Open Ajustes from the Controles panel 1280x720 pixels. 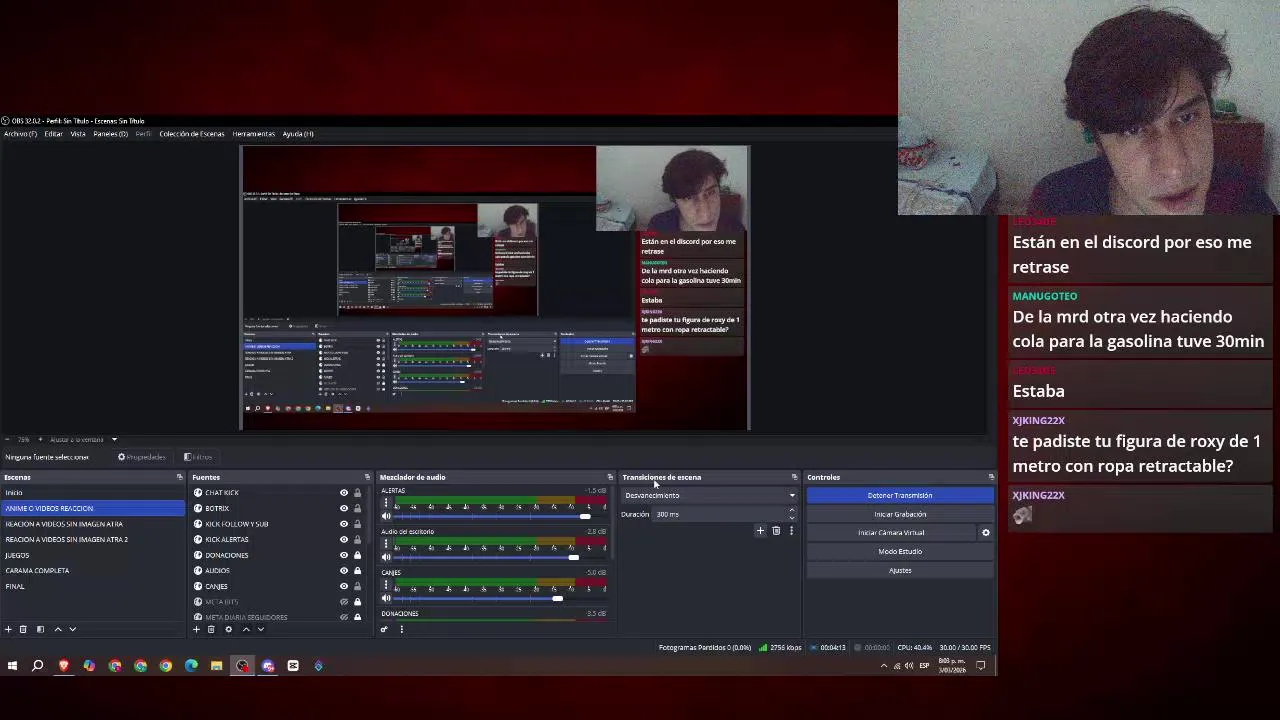(900, 570)
